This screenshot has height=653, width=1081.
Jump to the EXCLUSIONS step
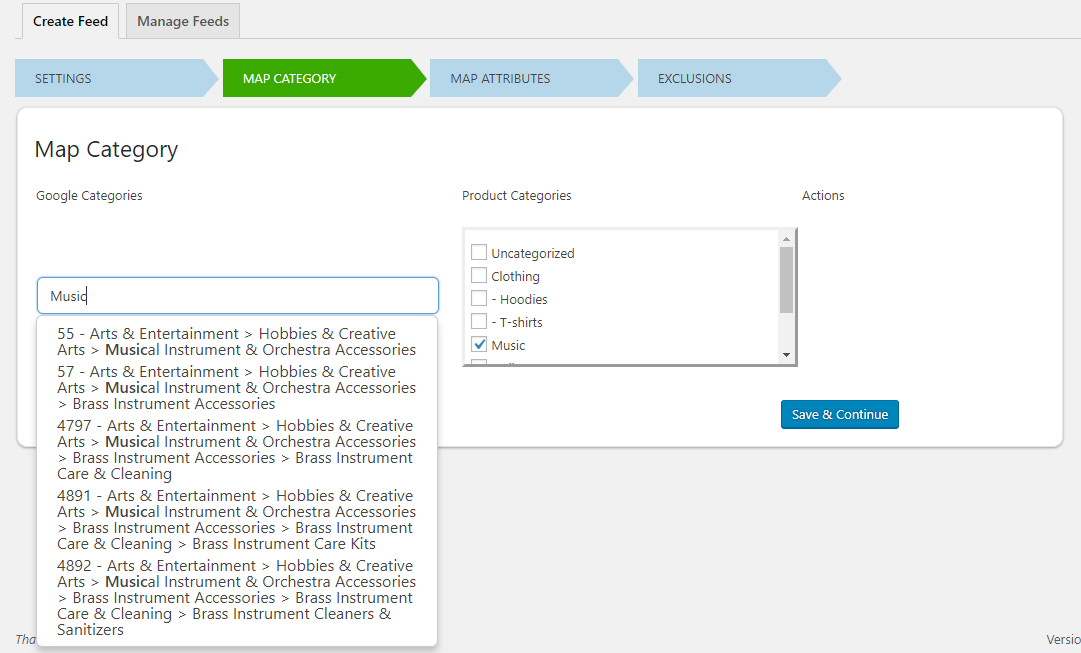[739, 78]
